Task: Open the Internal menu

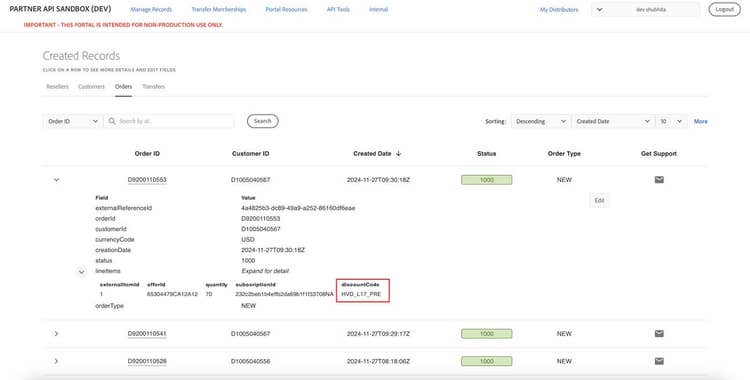Action: 378,10
